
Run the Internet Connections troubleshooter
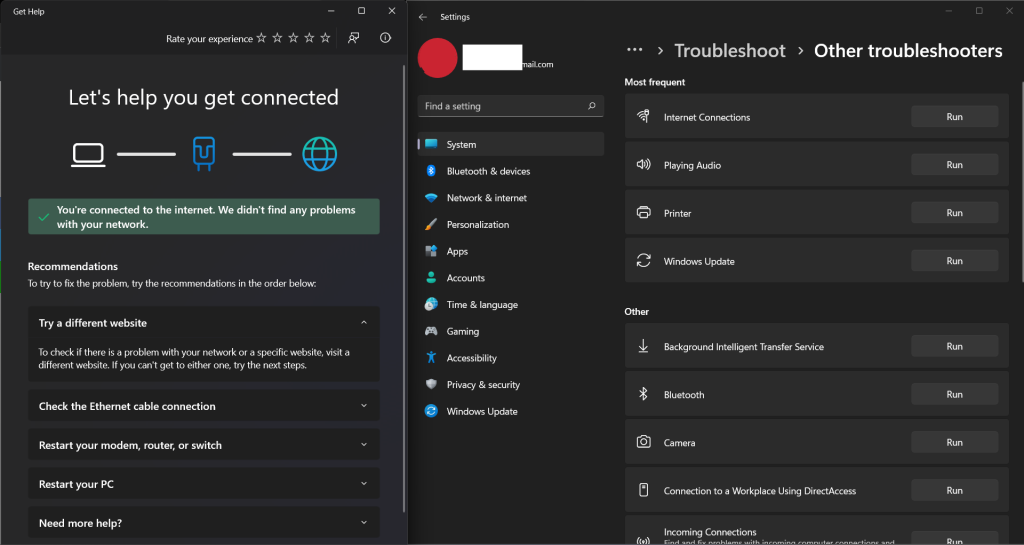(954, 116)
